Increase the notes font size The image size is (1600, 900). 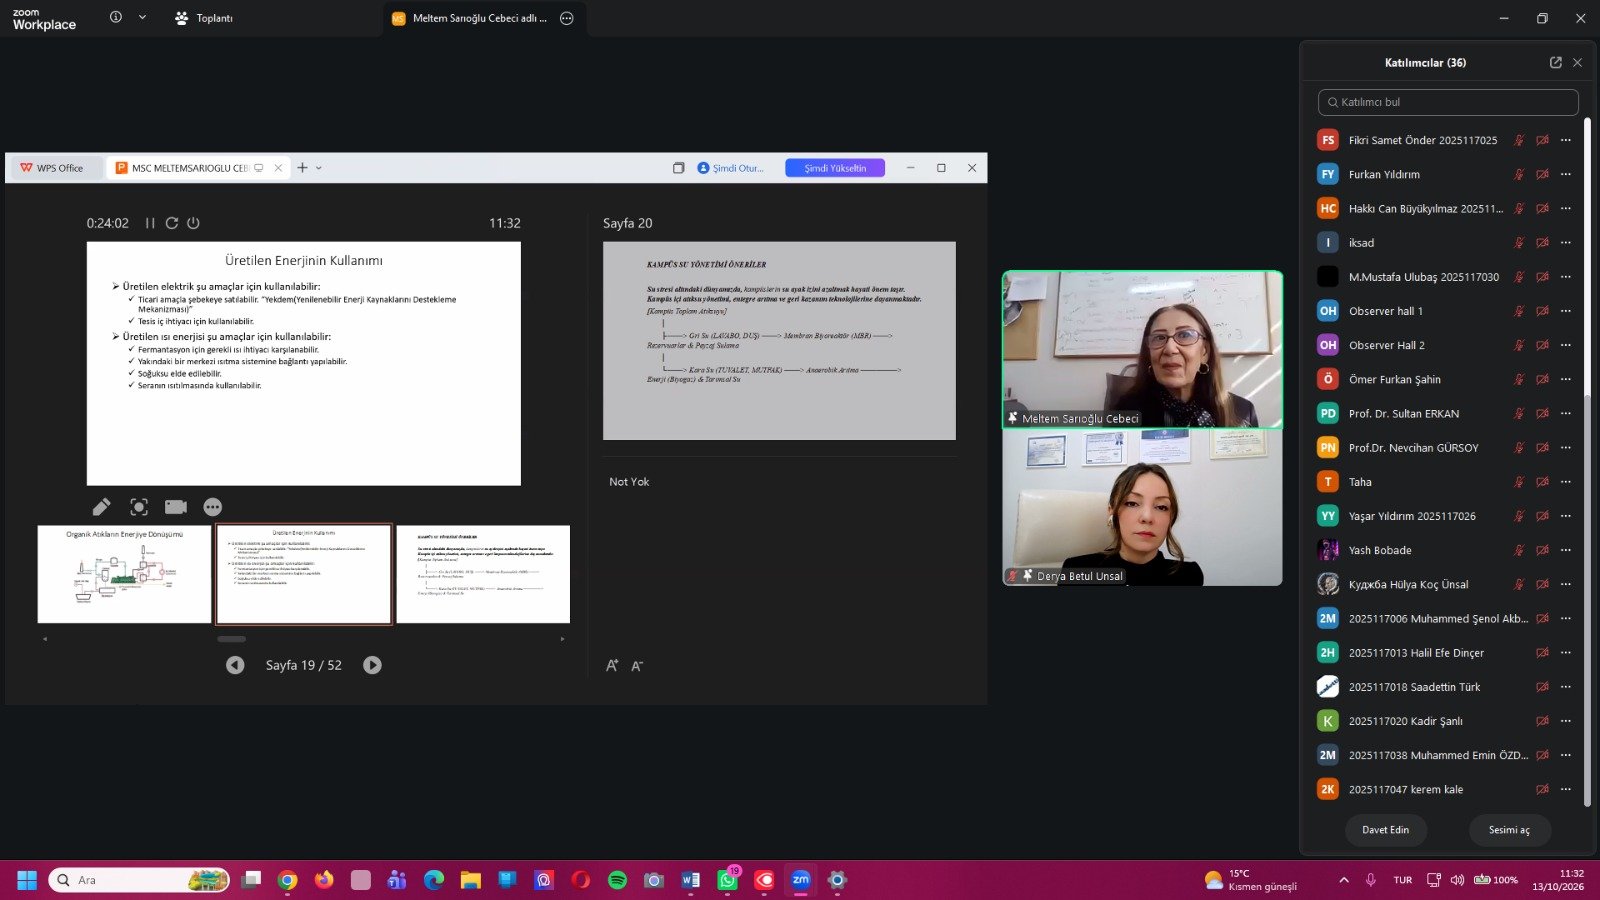[x=612, y=666]
